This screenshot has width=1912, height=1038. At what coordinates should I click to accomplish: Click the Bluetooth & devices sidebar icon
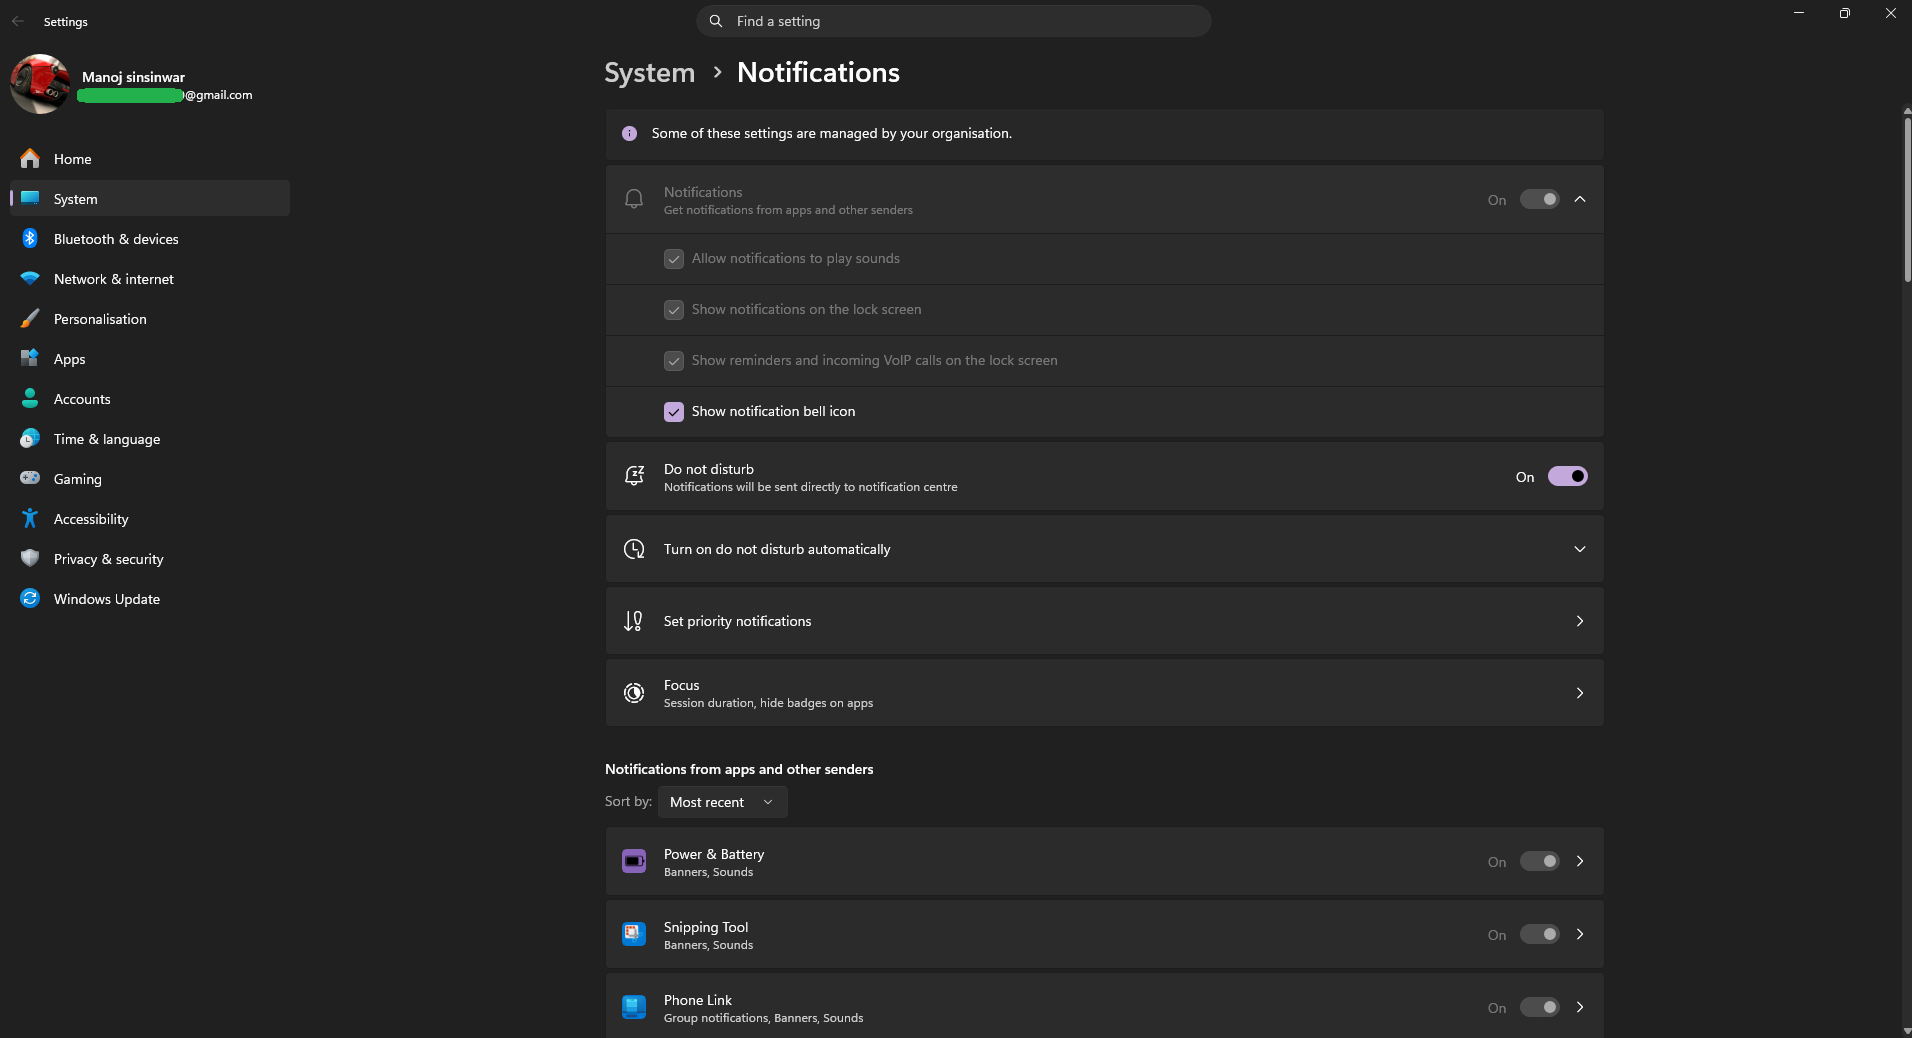point(30,239)
